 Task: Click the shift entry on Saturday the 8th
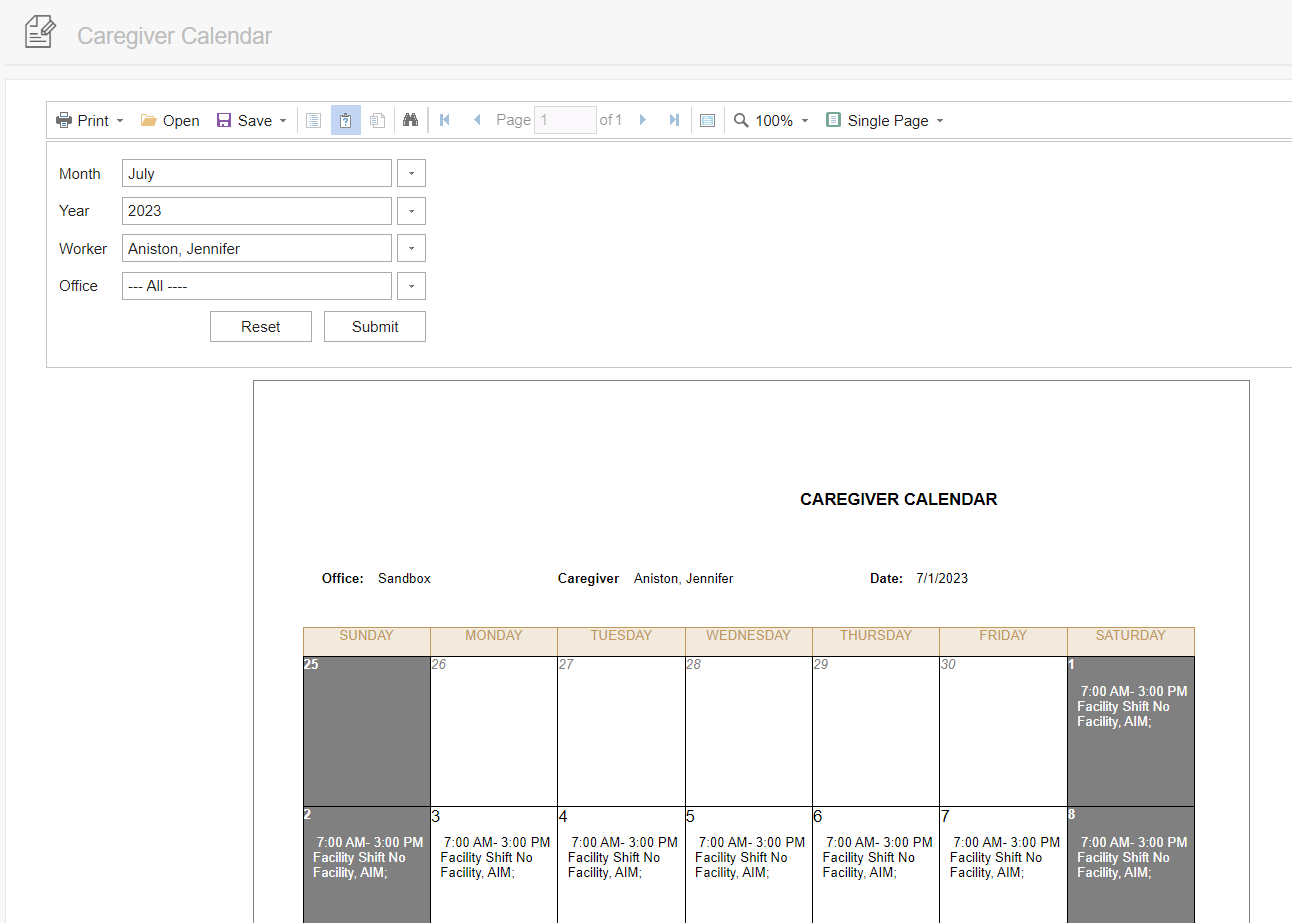(x=1131, y=857)
